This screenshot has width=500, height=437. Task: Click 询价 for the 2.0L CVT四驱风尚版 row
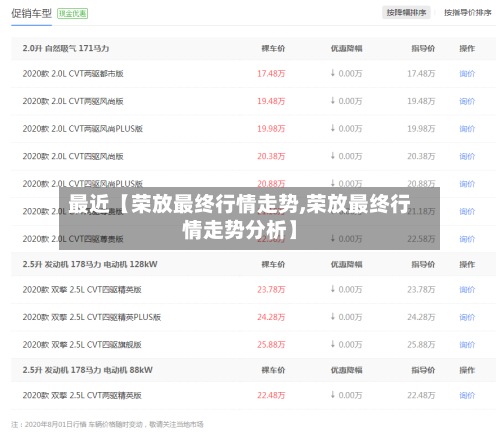coord(467,157)
